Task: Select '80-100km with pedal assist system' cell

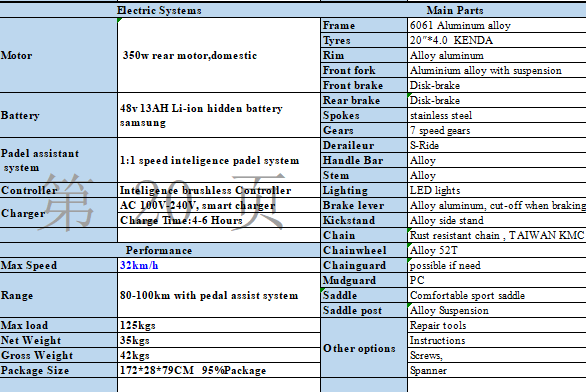Action: click(x=219, y=295)
